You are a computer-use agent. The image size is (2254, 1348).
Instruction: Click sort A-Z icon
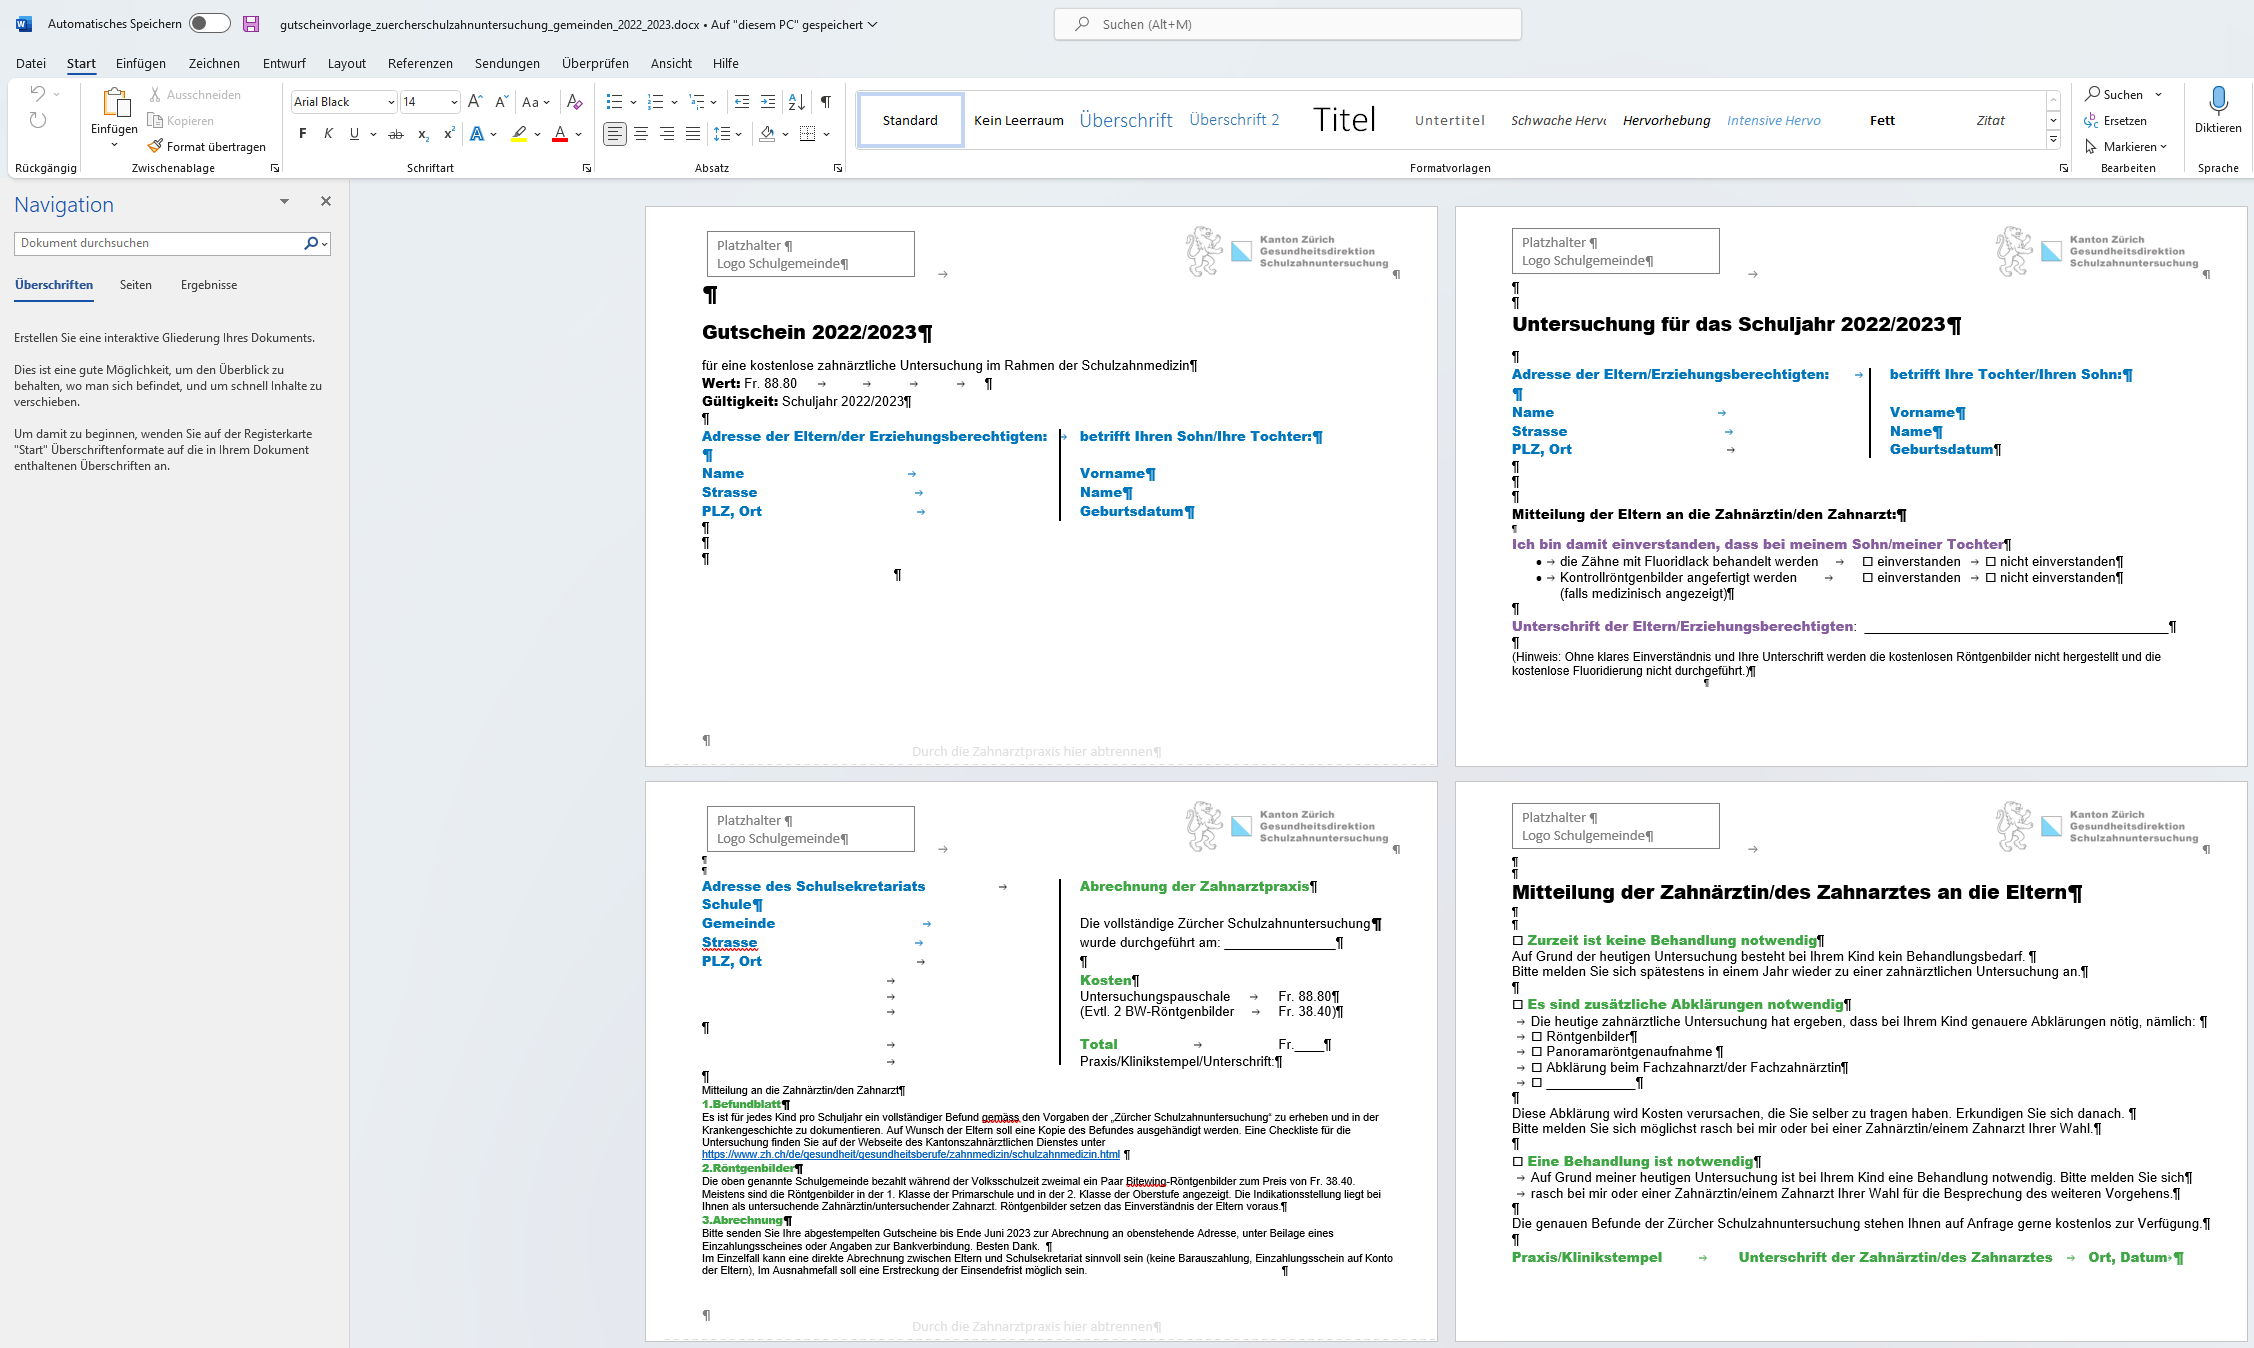tap(796, 101)
